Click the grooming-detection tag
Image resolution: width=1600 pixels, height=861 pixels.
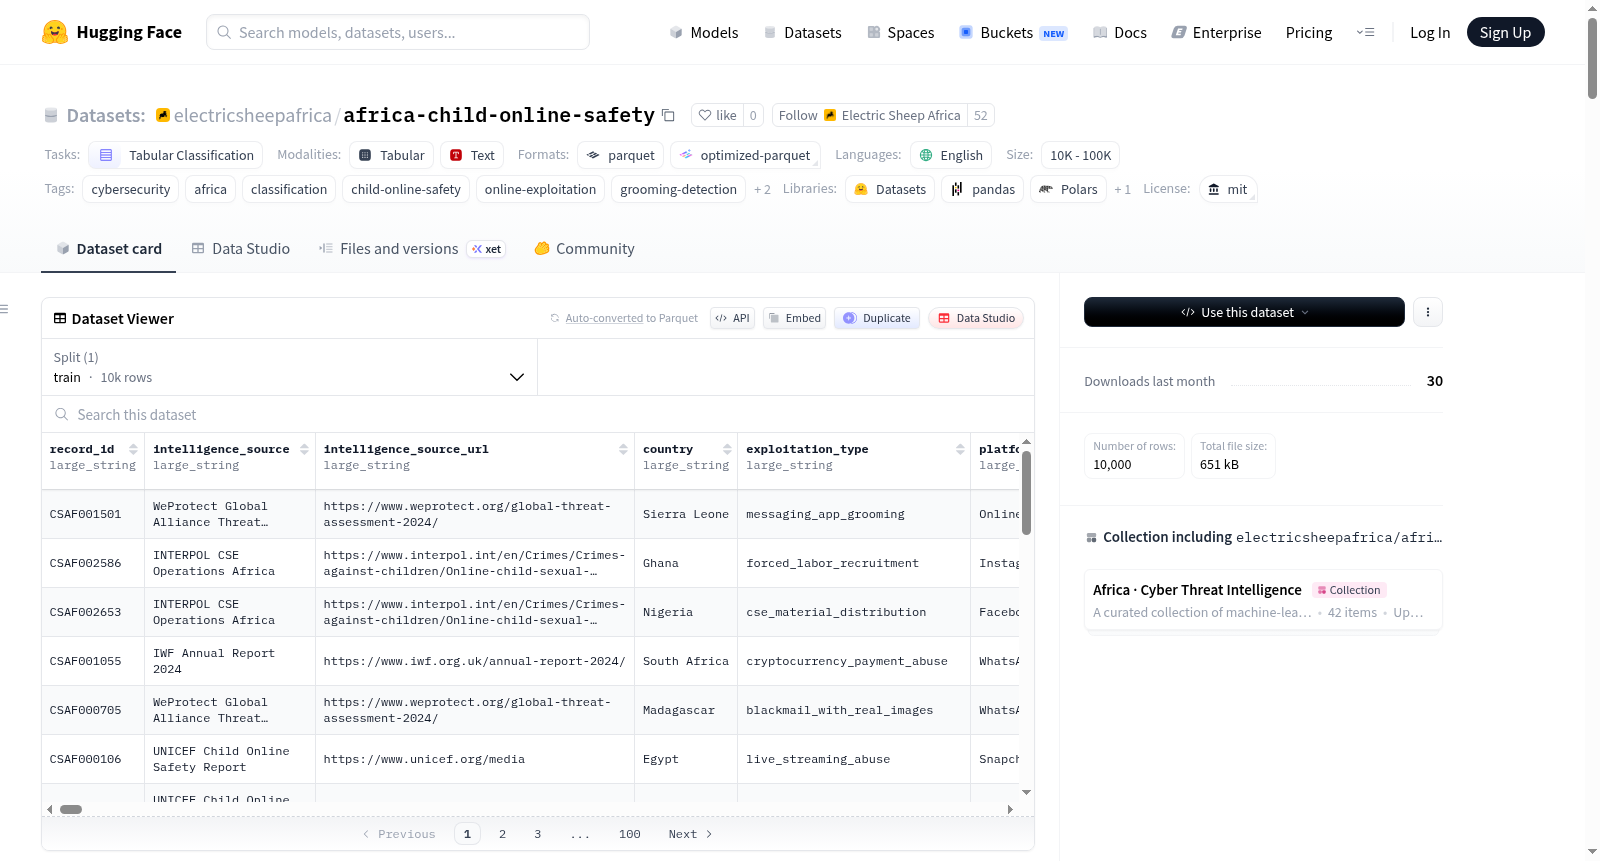pyautogui.click(x=678, y=189)
